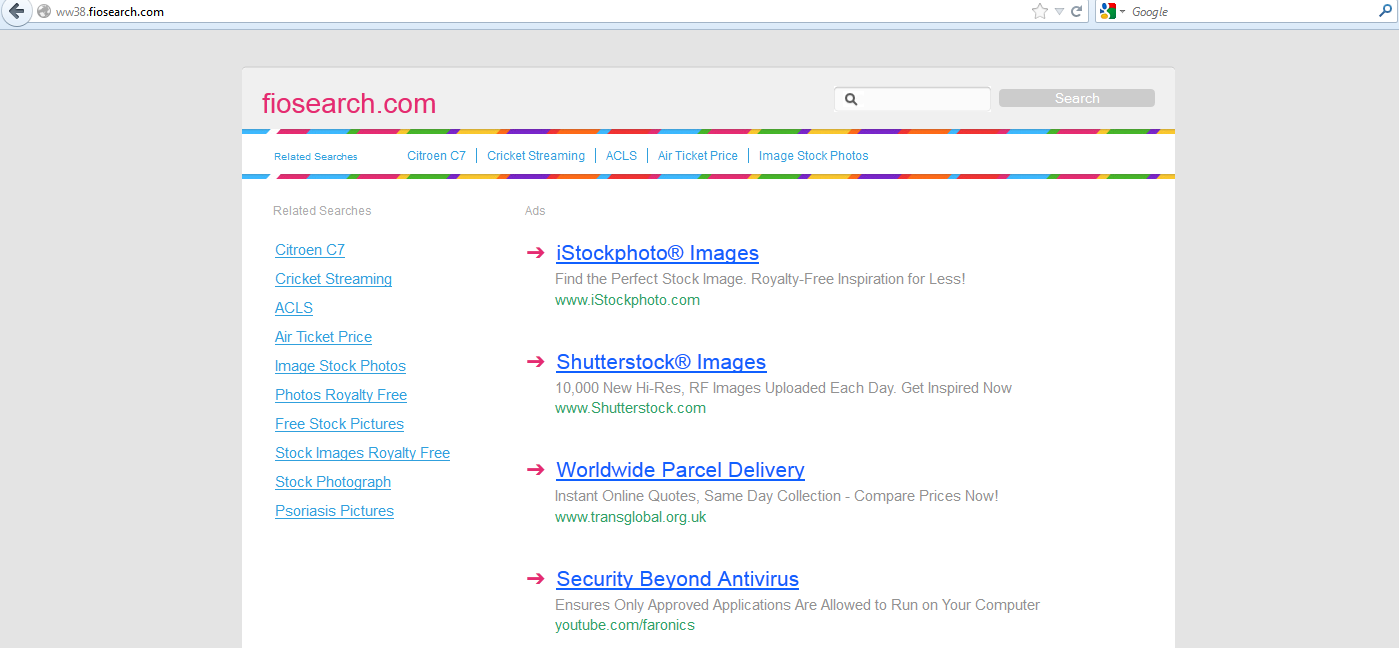
Task: Follow the Citroen C7 sidebar link
Action: click(x=310, y=250)
